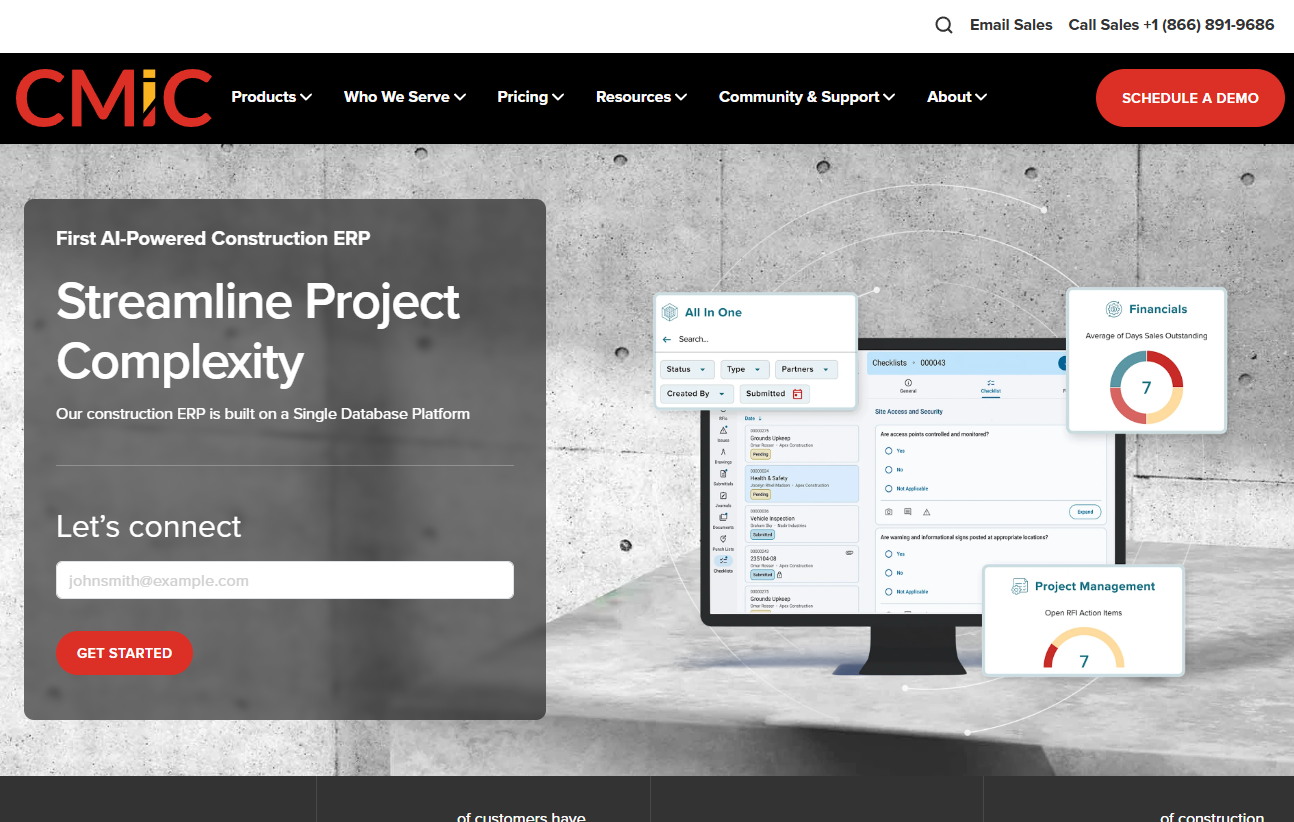Click the Project Management card icon
Image resolution: width=1294 pixels, height=822 pixels.
tap(1020, 586)
